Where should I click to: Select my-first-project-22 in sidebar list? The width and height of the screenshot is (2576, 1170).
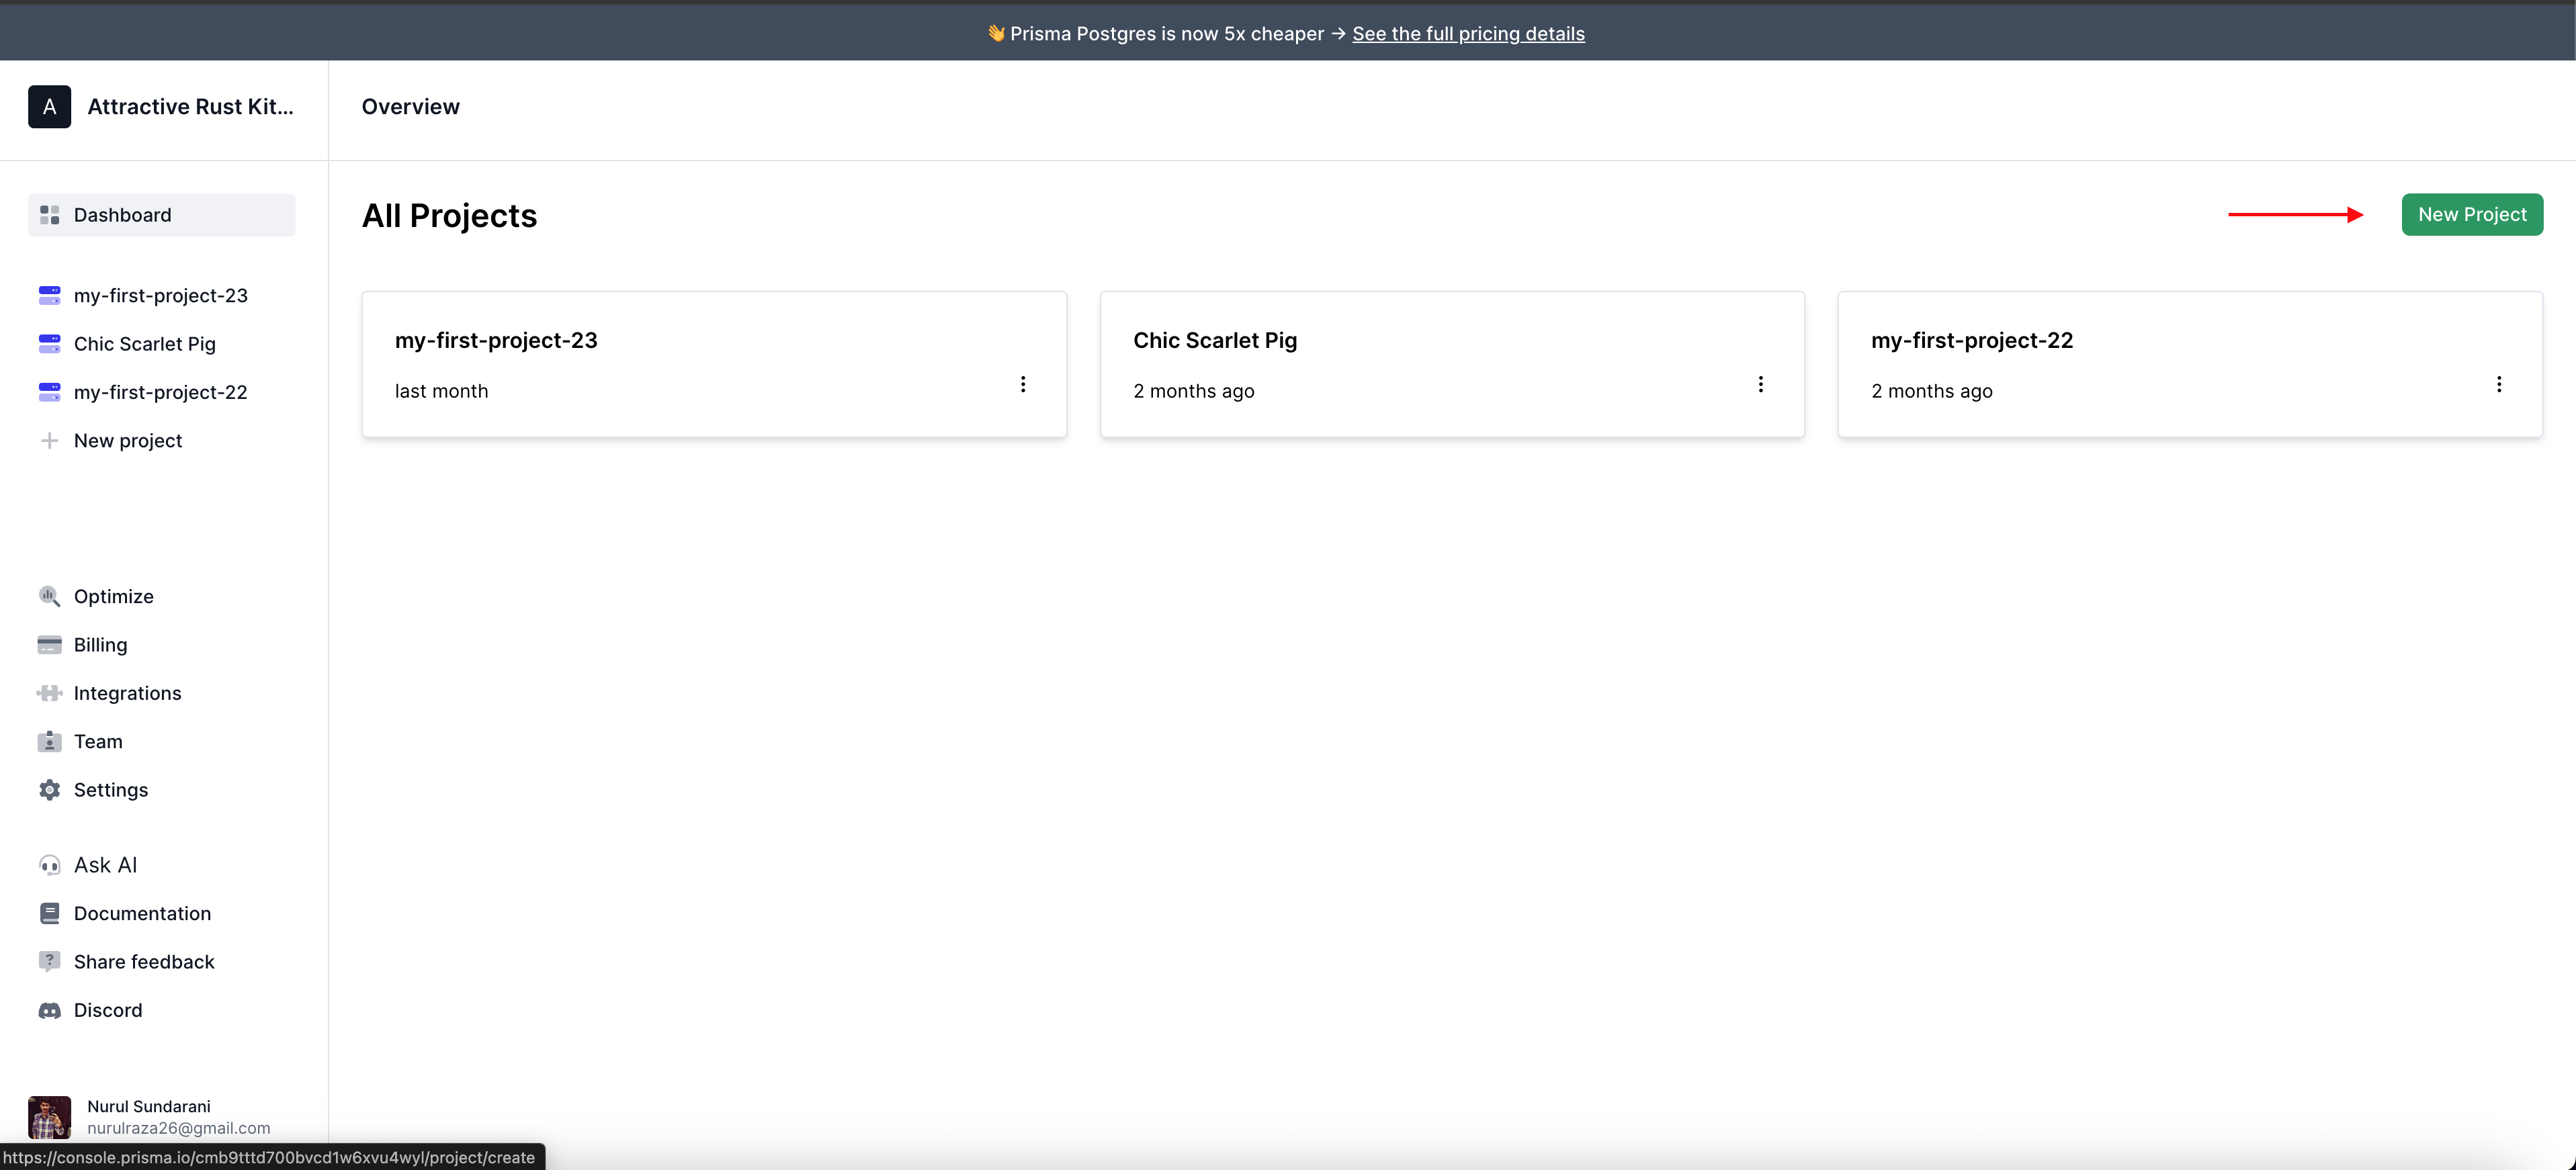162,392
